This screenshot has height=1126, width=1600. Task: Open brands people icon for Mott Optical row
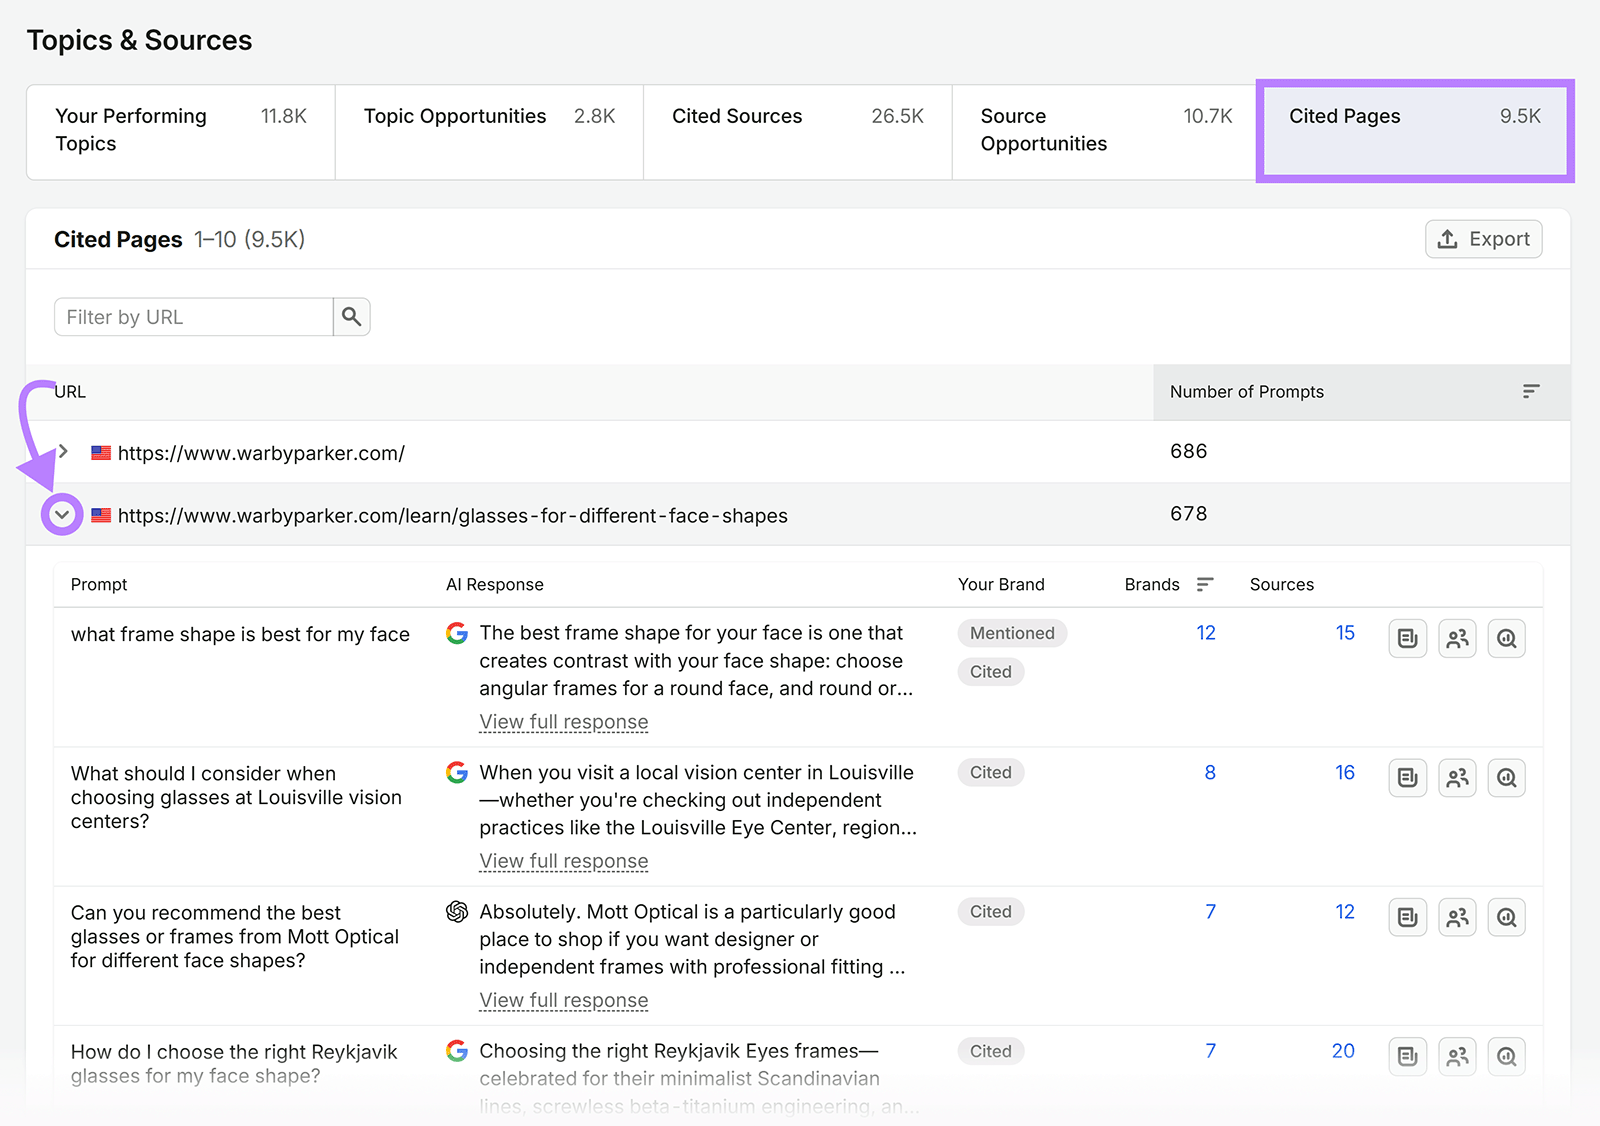click(1457, 917)
